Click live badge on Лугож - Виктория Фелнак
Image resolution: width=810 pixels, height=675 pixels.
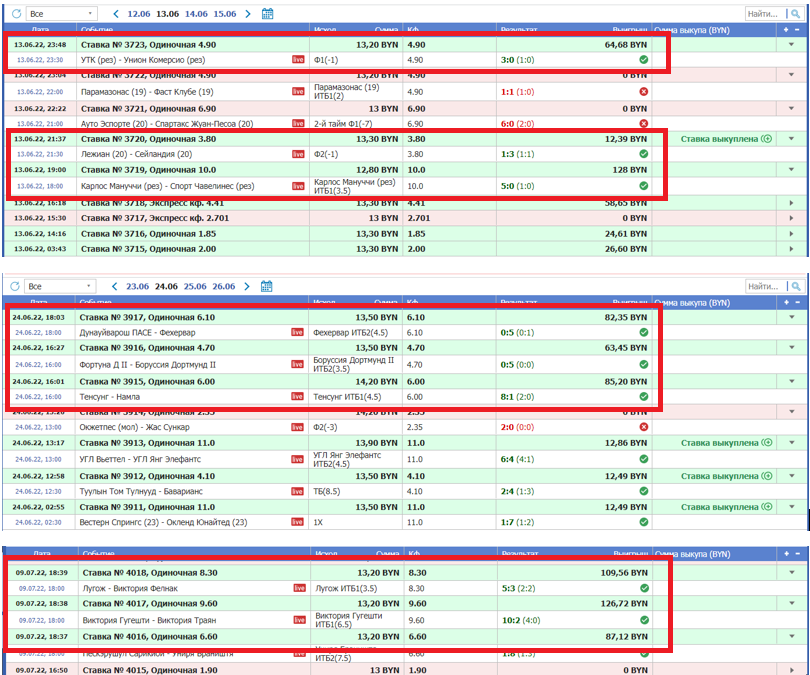(298, 588)
